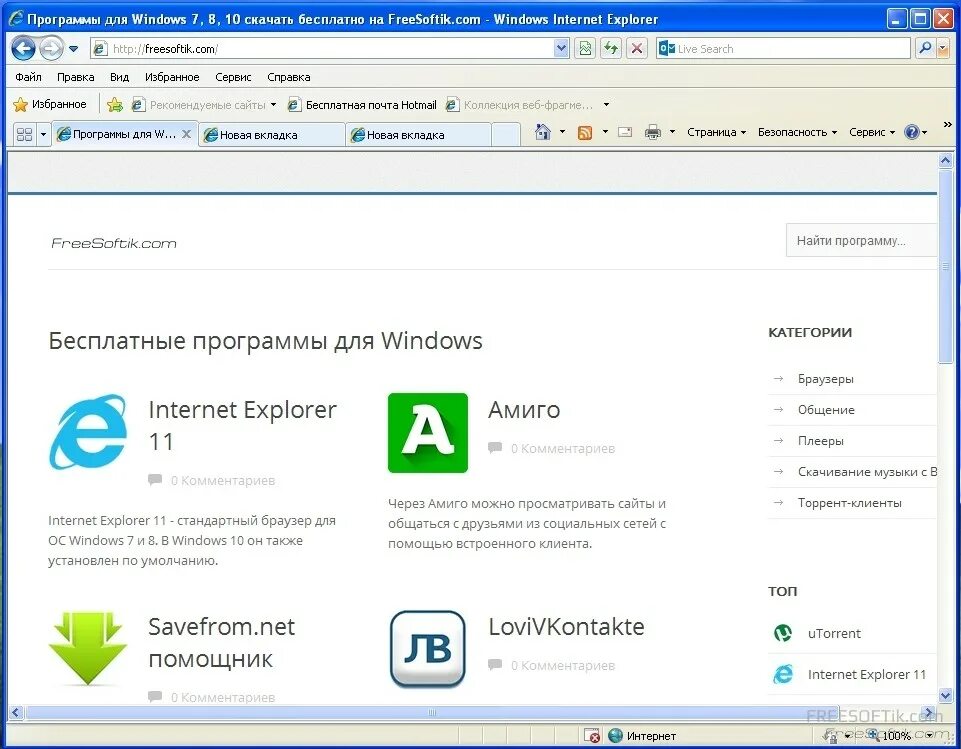Click the Savefrom.net green arrow image

pos(88,647)
